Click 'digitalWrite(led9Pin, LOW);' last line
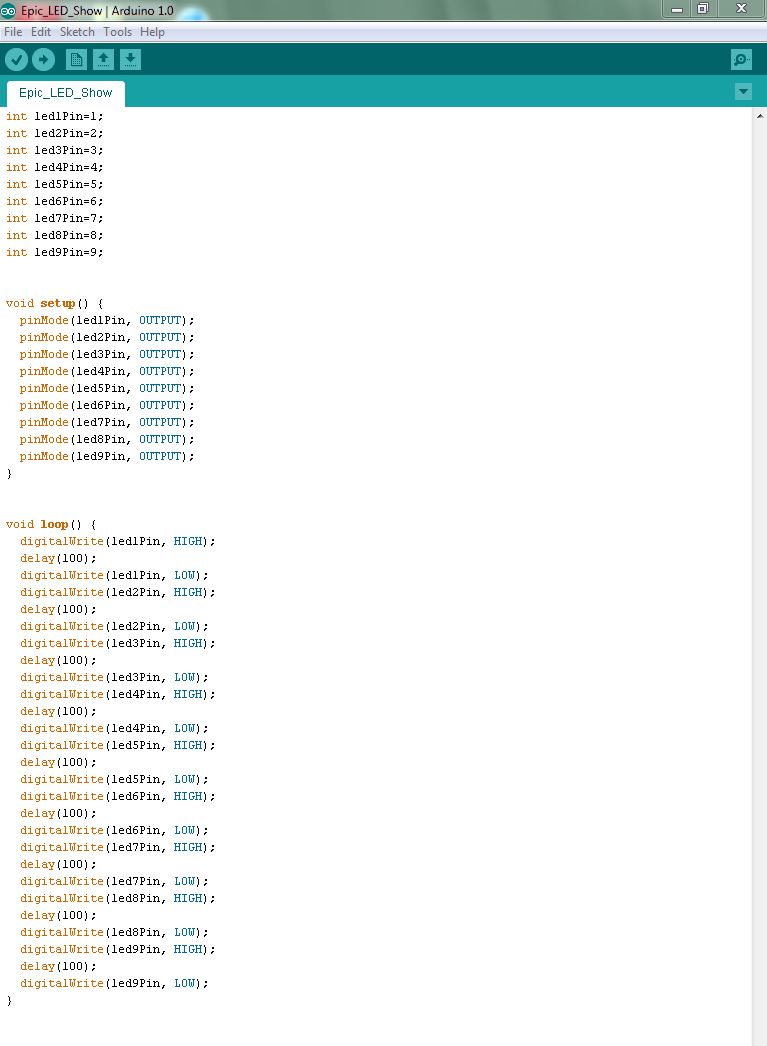 coord(114,984)
